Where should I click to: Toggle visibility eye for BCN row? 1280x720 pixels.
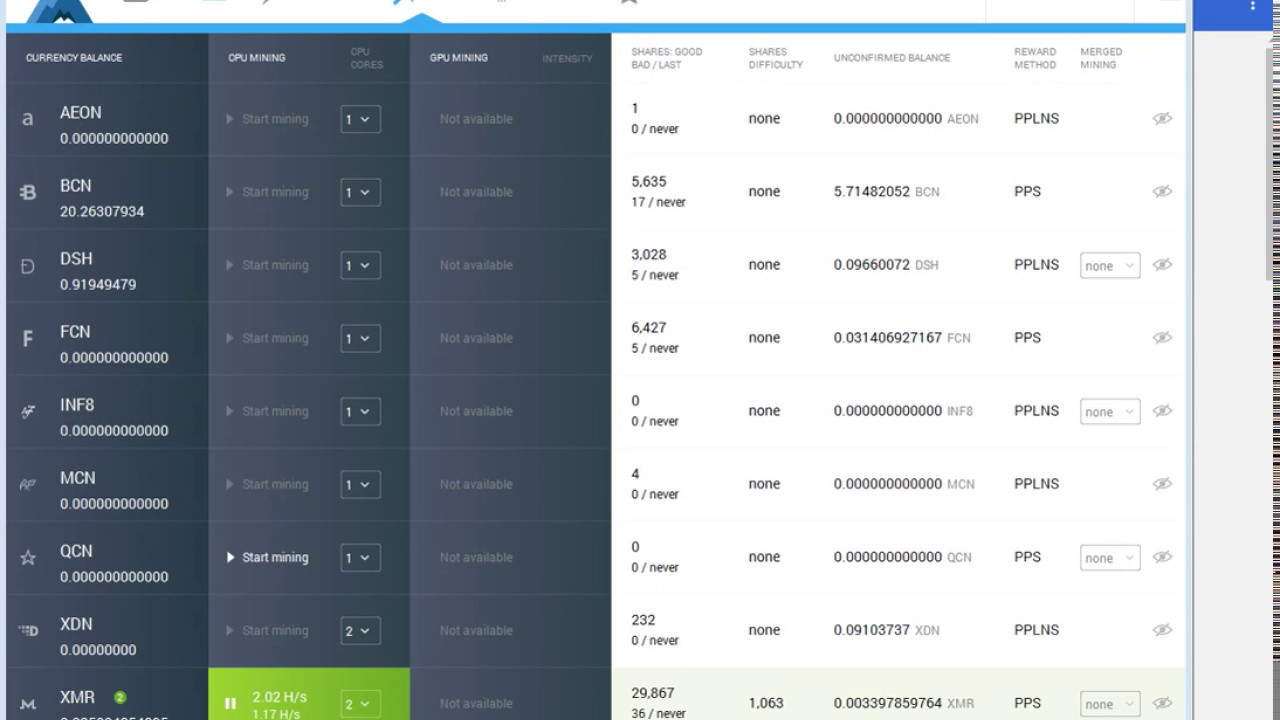1162,191
